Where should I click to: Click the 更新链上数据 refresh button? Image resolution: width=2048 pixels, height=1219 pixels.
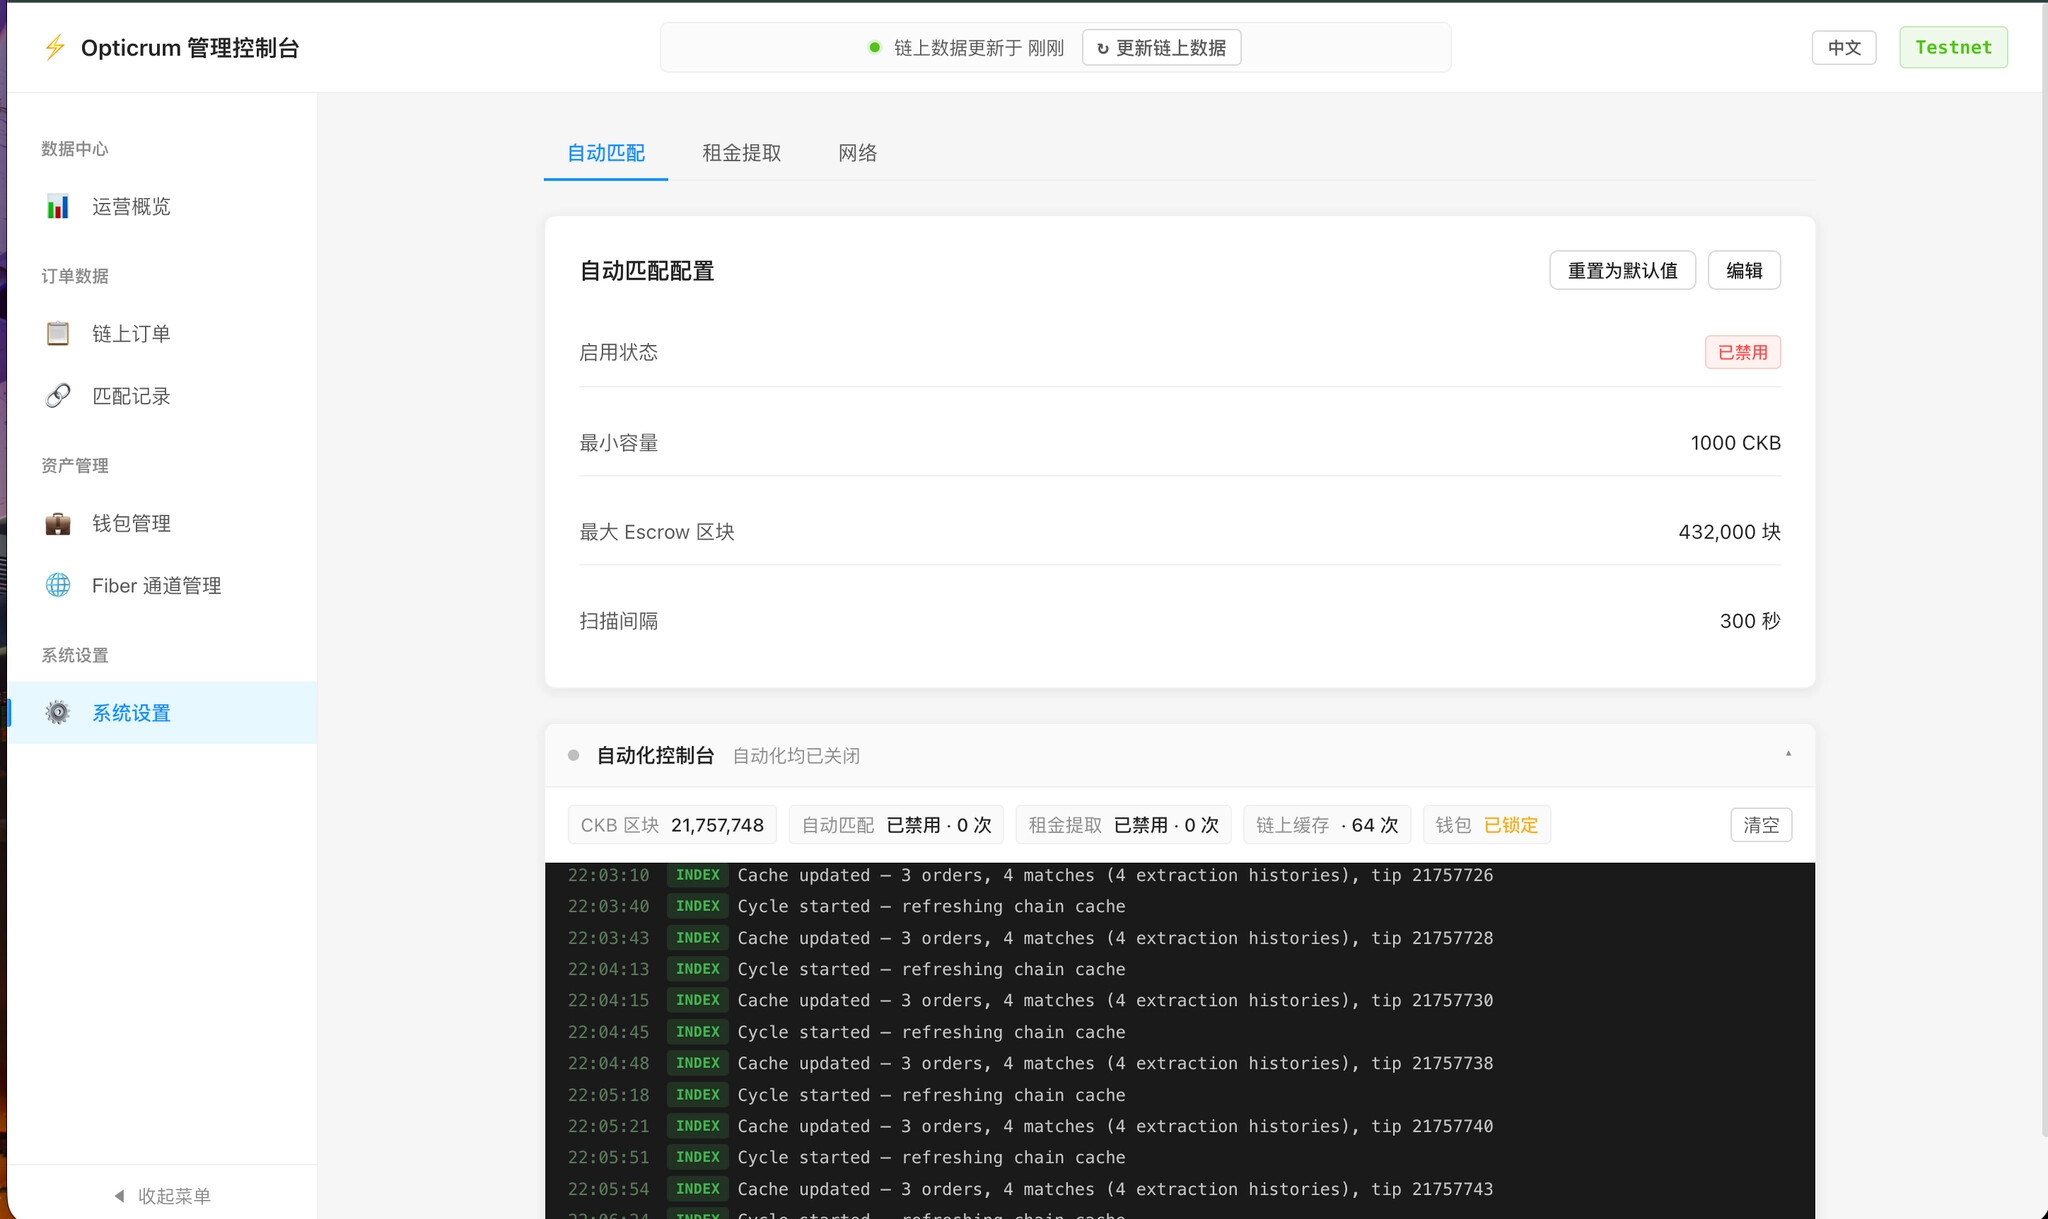point(1162,47)
